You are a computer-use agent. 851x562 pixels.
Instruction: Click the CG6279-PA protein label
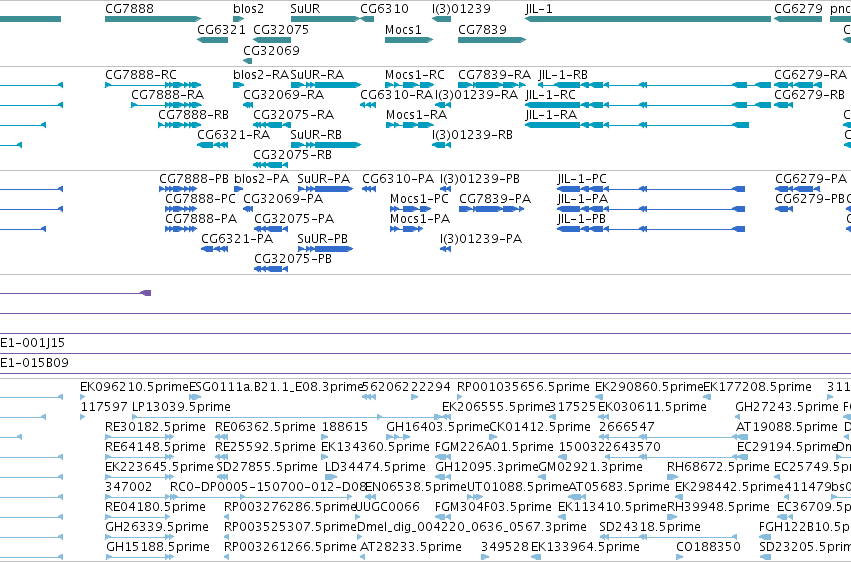pyautogui.click(x=811, y=178)
